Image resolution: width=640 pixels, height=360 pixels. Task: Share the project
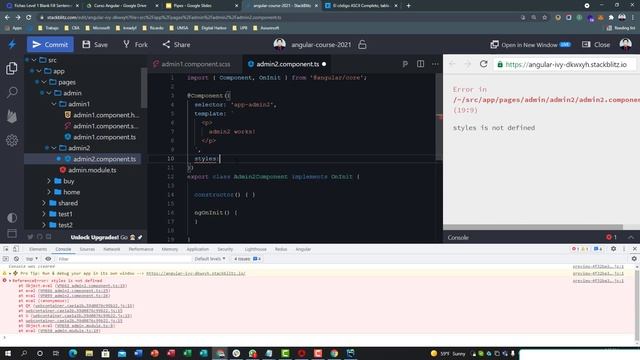coord(176,44)
